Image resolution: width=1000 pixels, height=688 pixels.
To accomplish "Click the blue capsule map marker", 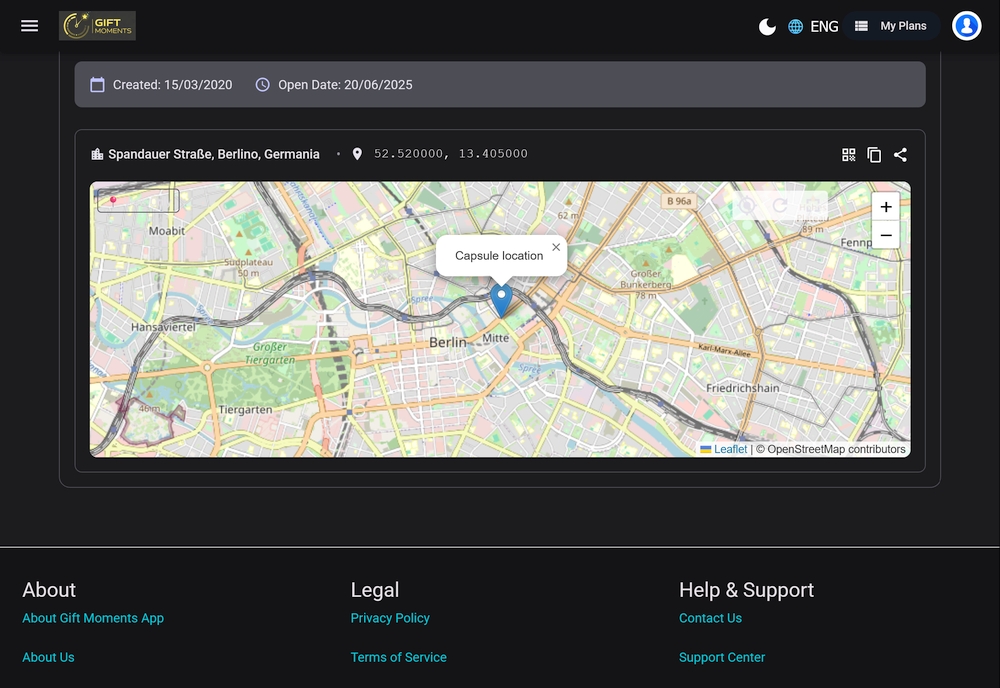I will tap(501, 299).
